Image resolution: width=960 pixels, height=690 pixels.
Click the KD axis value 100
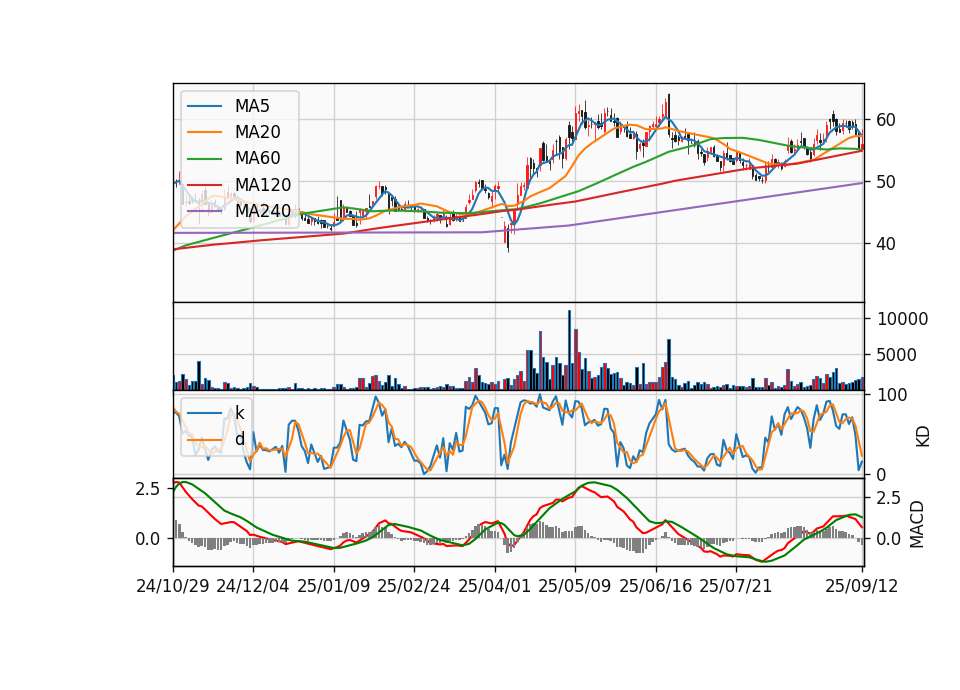[x=892, y=395]
